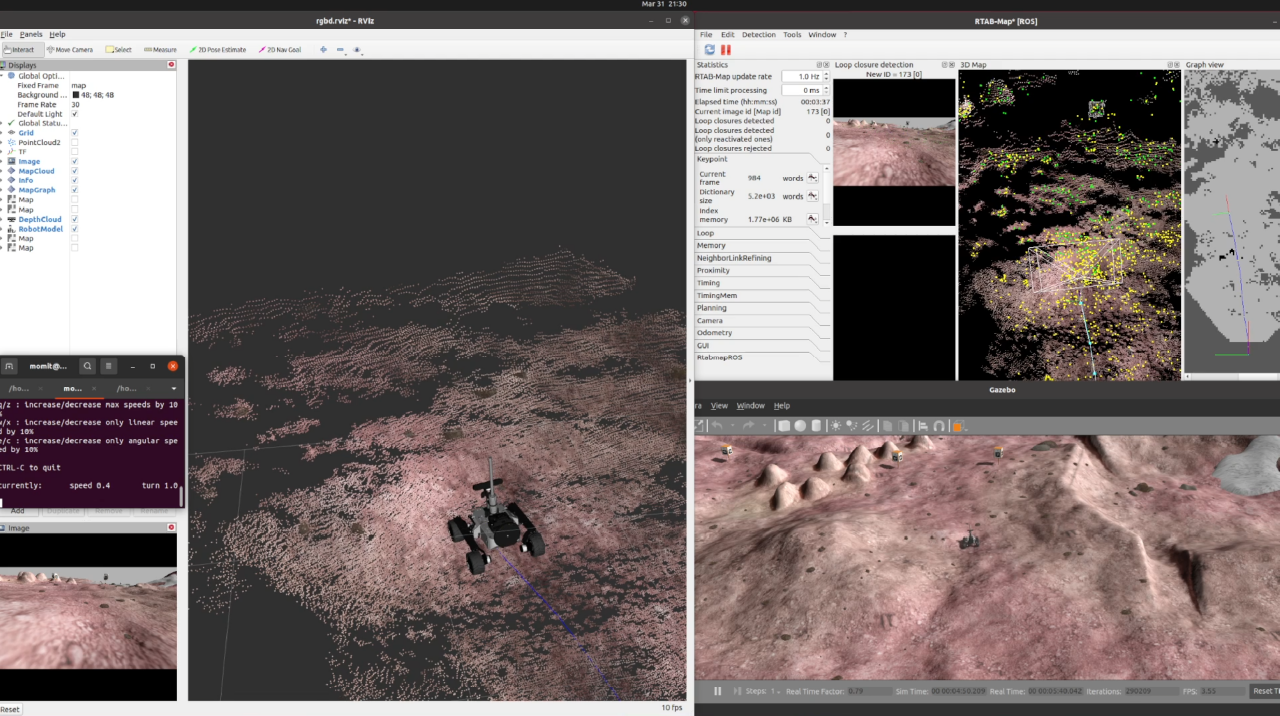Viewport: 1280px width, 716px height.
Task: Click the terminal search icon
Action: click(x=88, y=367)
